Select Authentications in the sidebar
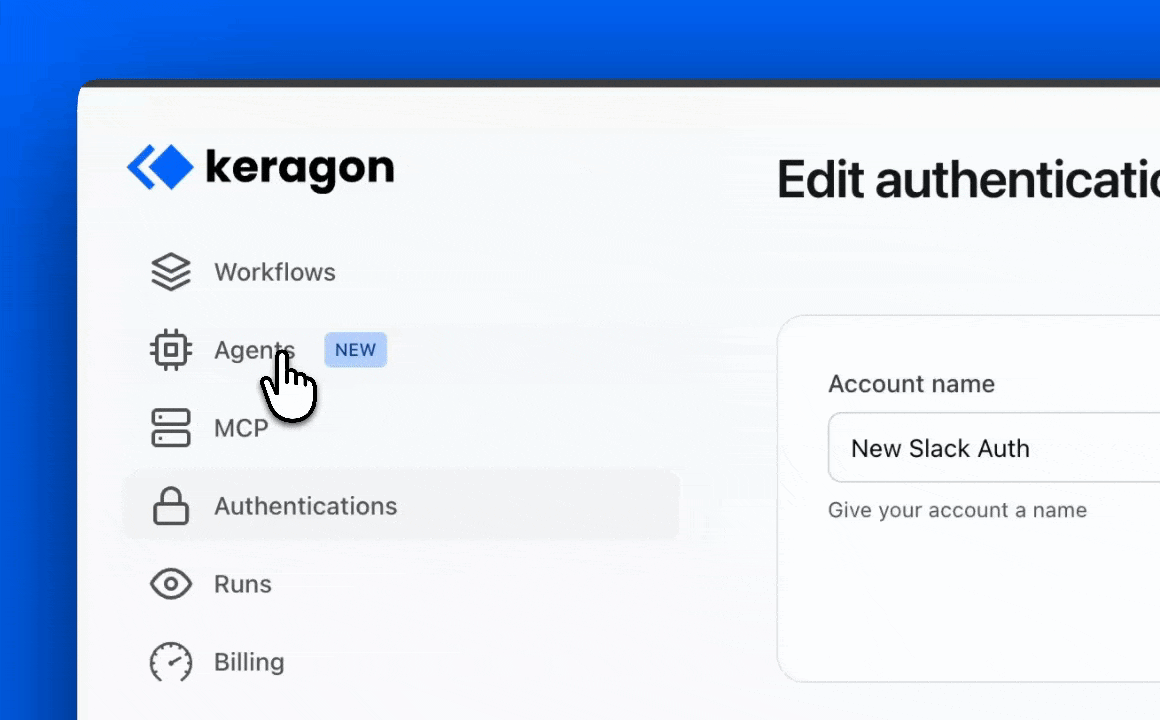This screenshot has width=1160, height=720. (x=402, y=505)
